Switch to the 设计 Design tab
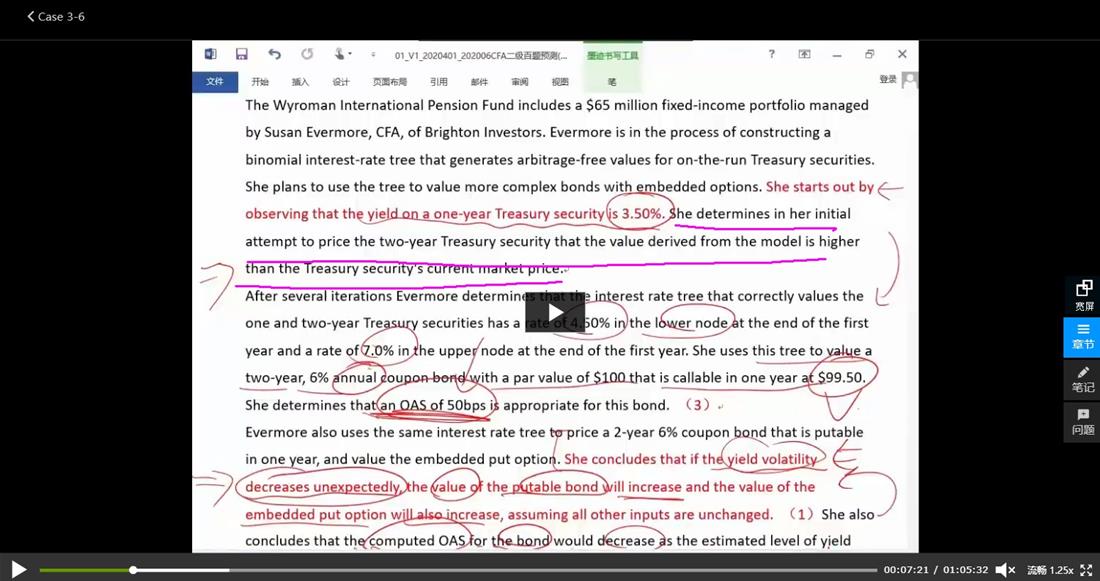Image resolution: width=1100 pixels, height=581 pixels. pyautogui.click(x=341, y=82)
